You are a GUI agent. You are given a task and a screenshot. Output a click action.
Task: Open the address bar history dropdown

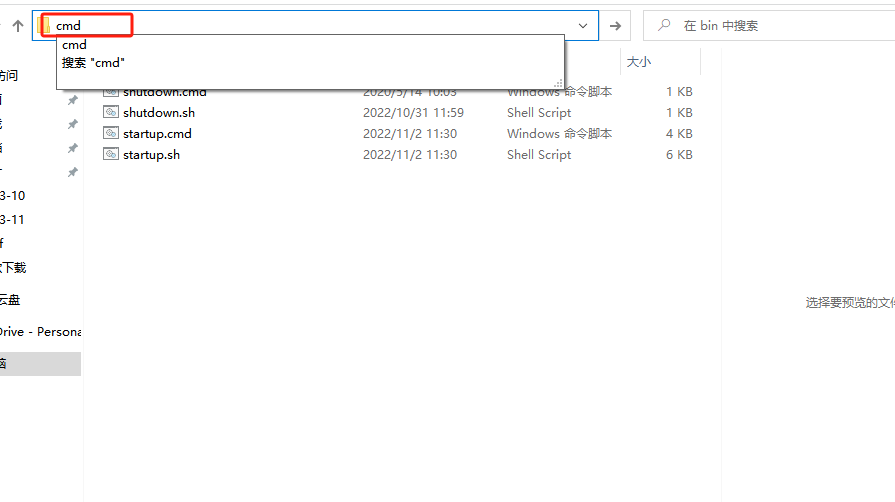(x=583, y=26)
